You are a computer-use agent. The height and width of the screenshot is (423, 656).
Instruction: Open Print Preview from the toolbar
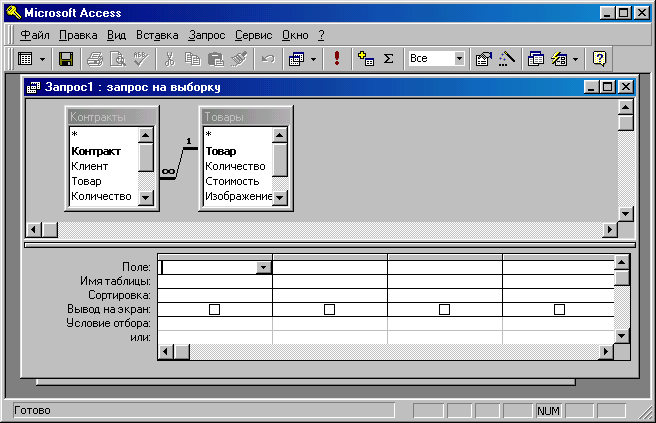click(118, 59)
